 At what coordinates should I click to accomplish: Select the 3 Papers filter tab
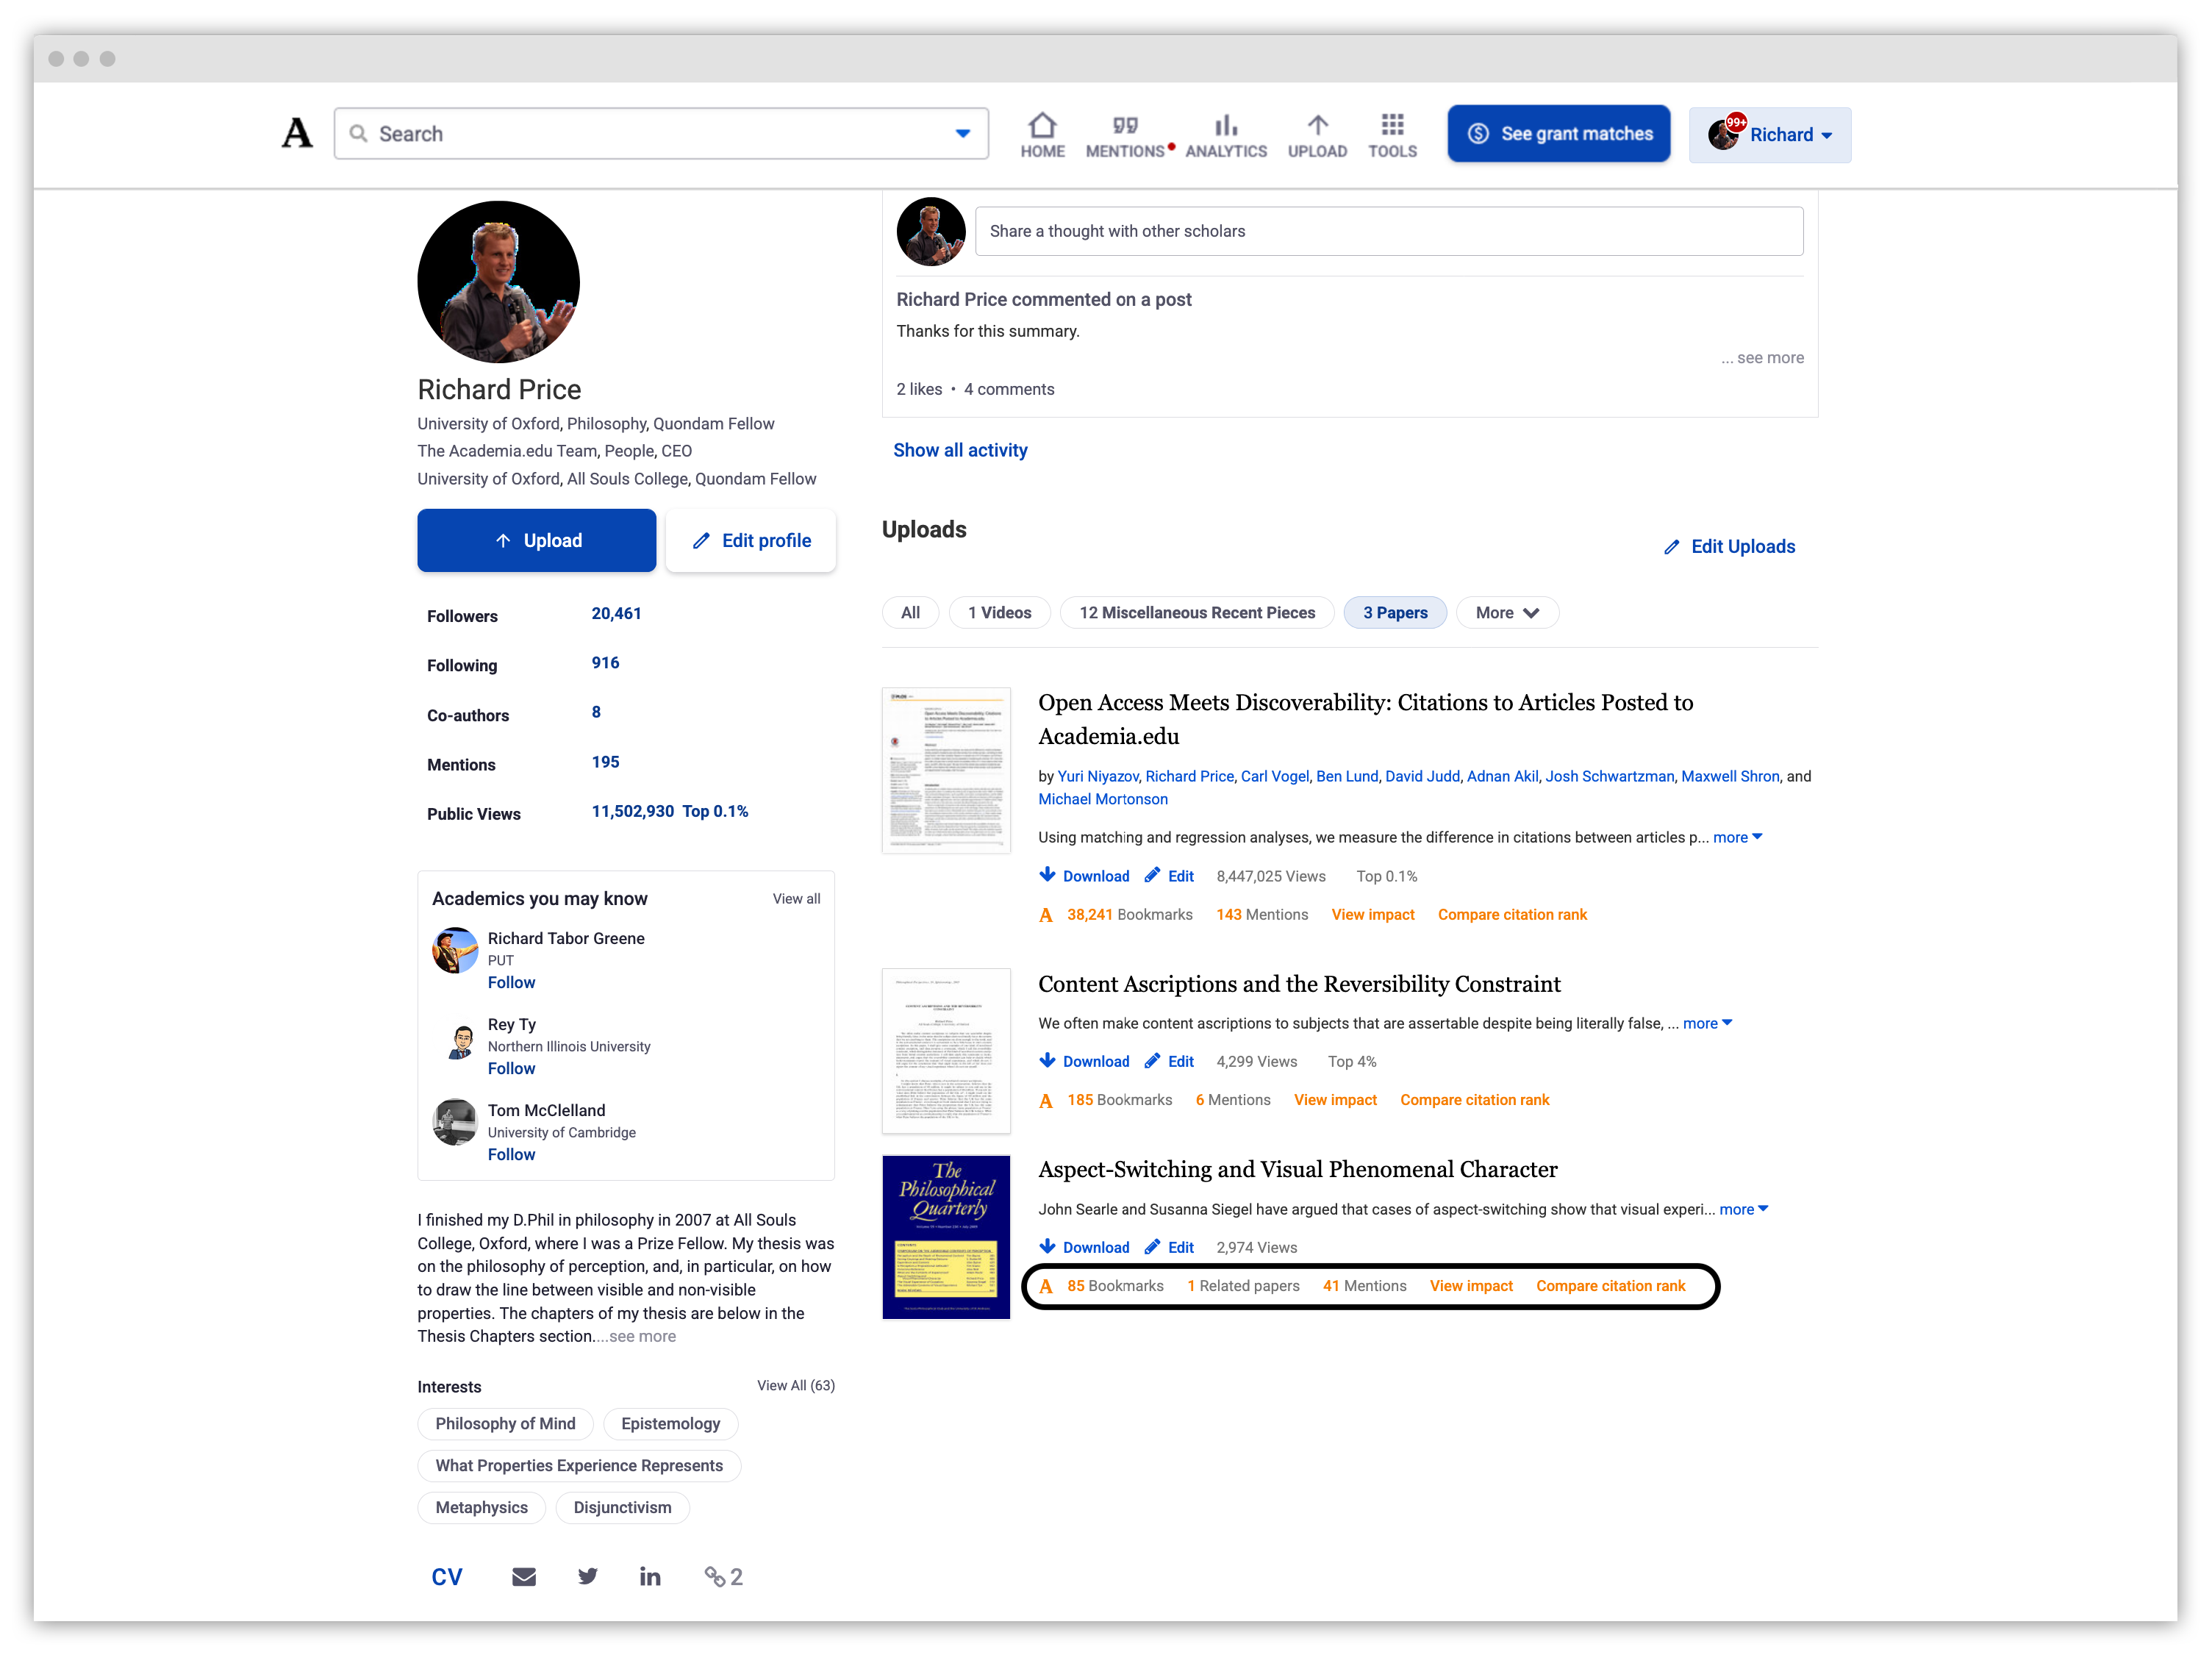pyautogui.click(x=1394, y=612)
